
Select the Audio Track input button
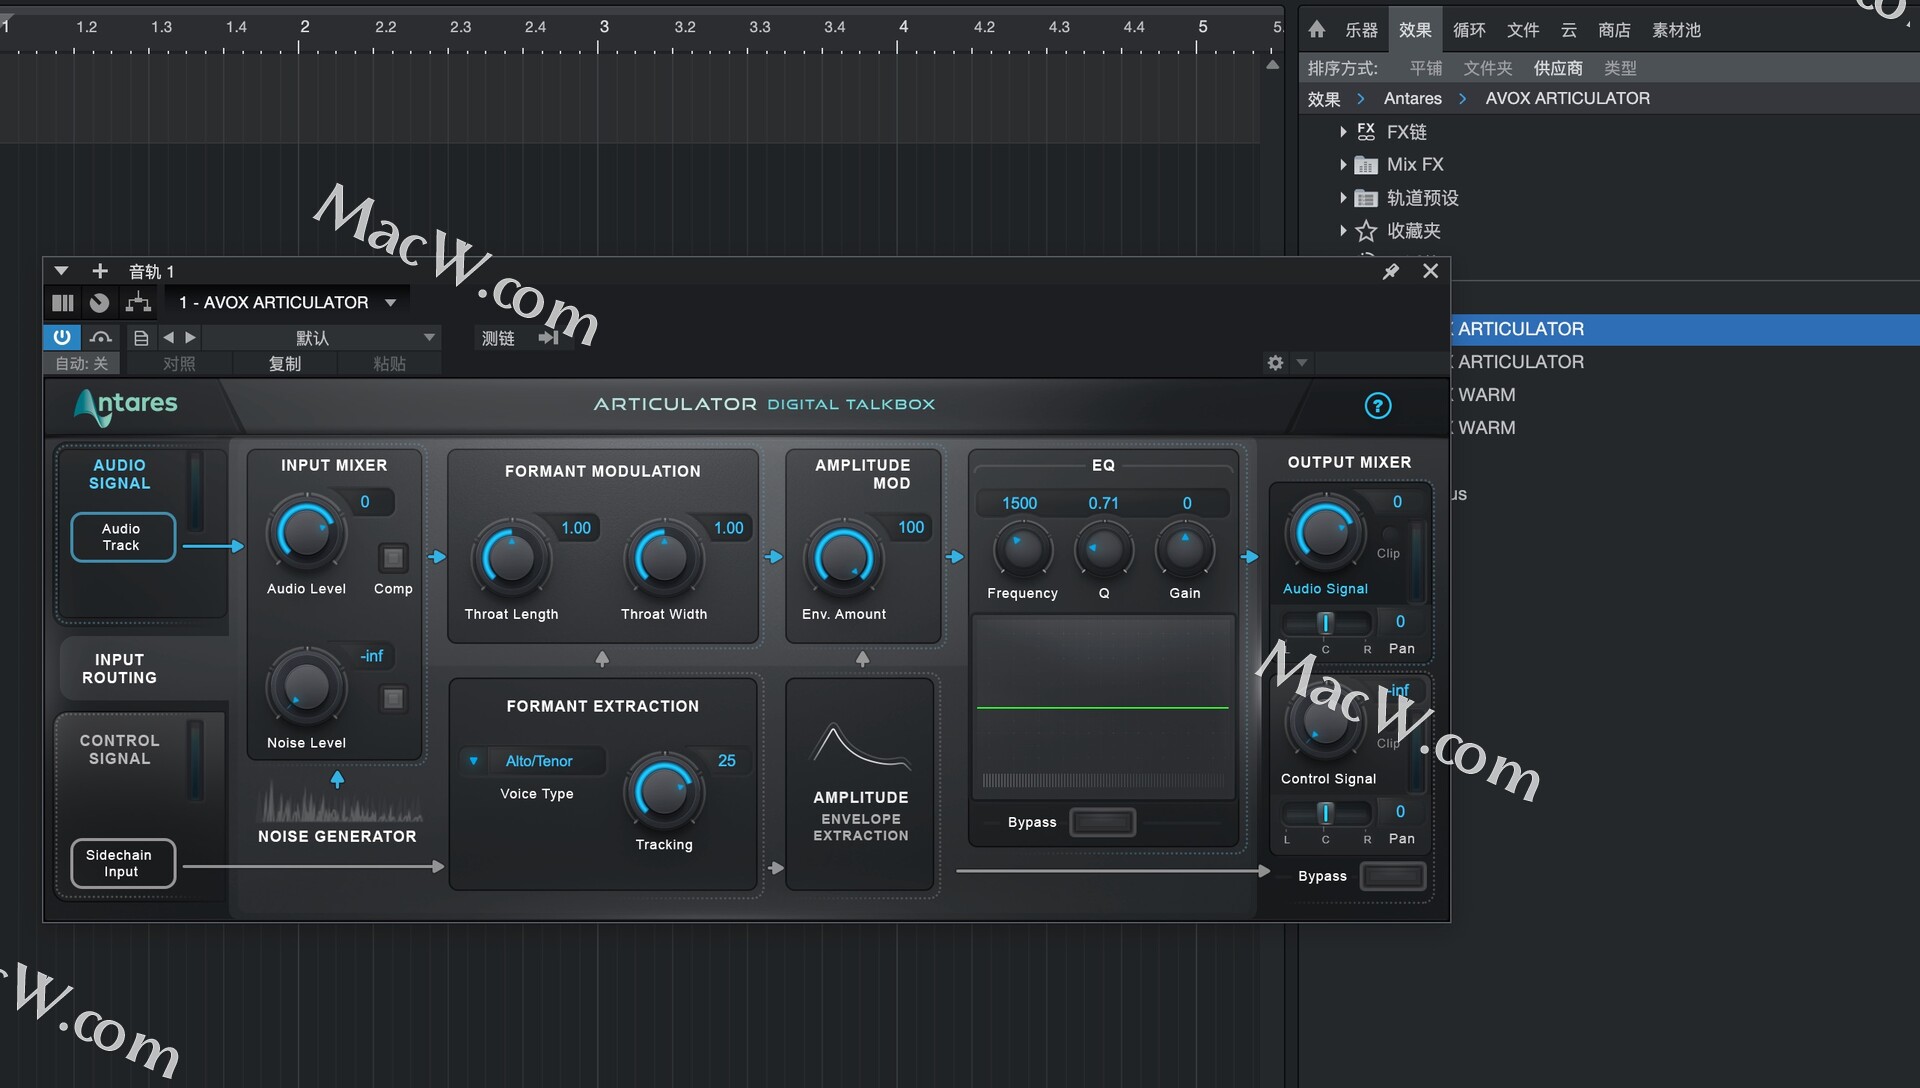122,537
